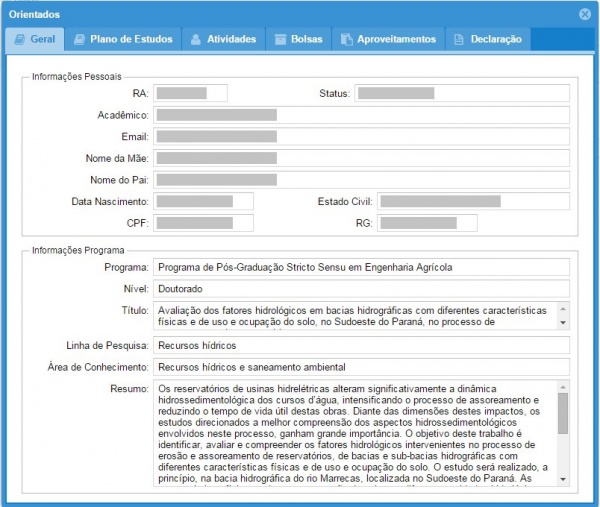Image resolution: width=600 pixels, height=507 pixels.
Task: Switch to the Geral tab
Action: pyautogui.click(x=35, y=39)
